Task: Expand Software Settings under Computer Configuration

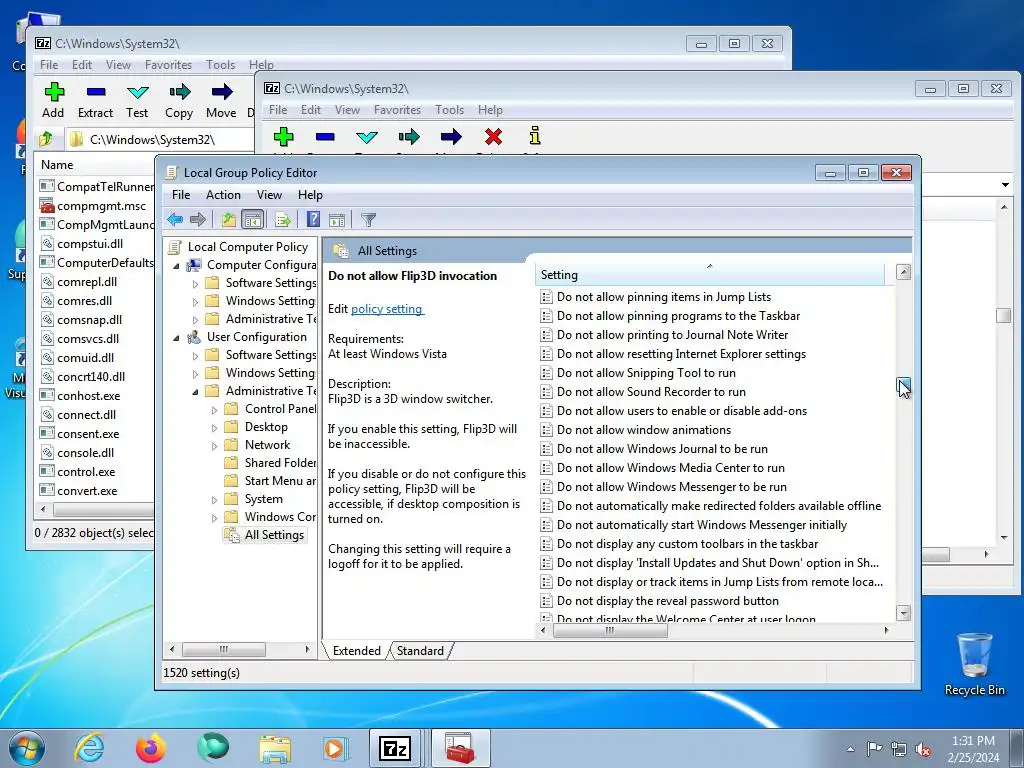Action: point(195,284)
